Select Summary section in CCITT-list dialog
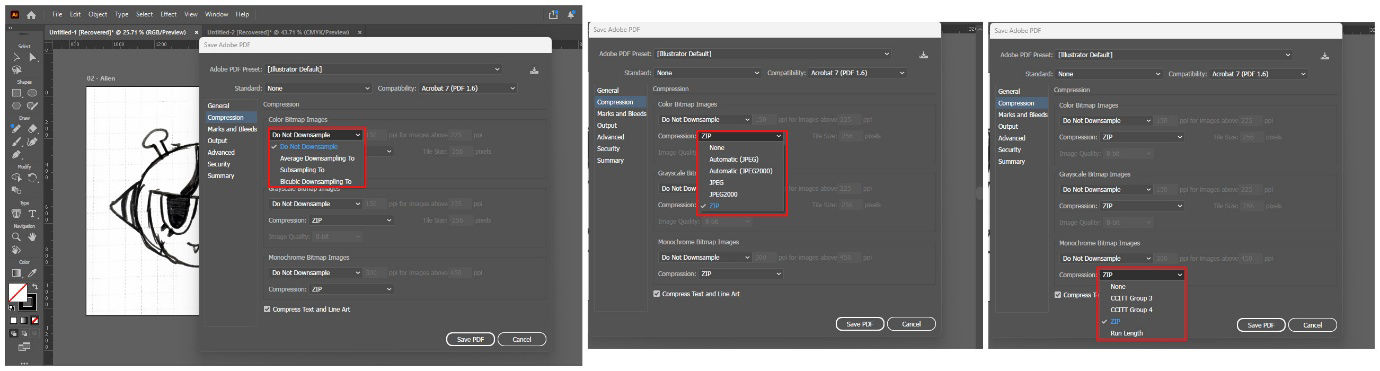This screenshot has width=1380, height=371. click(x=1011, y=161)
